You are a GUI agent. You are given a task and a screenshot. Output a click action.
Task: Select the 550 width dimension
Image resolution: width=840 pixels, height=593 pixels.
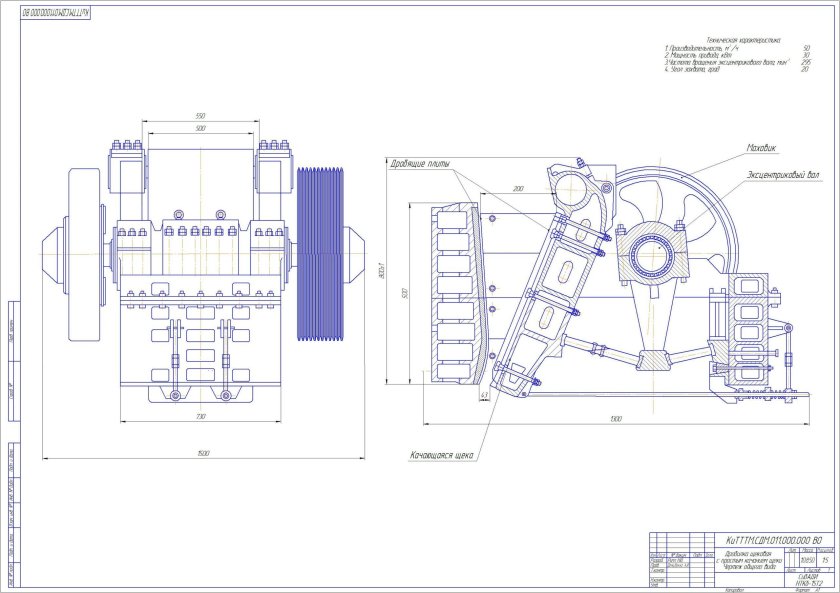click(x=201, y=117)
